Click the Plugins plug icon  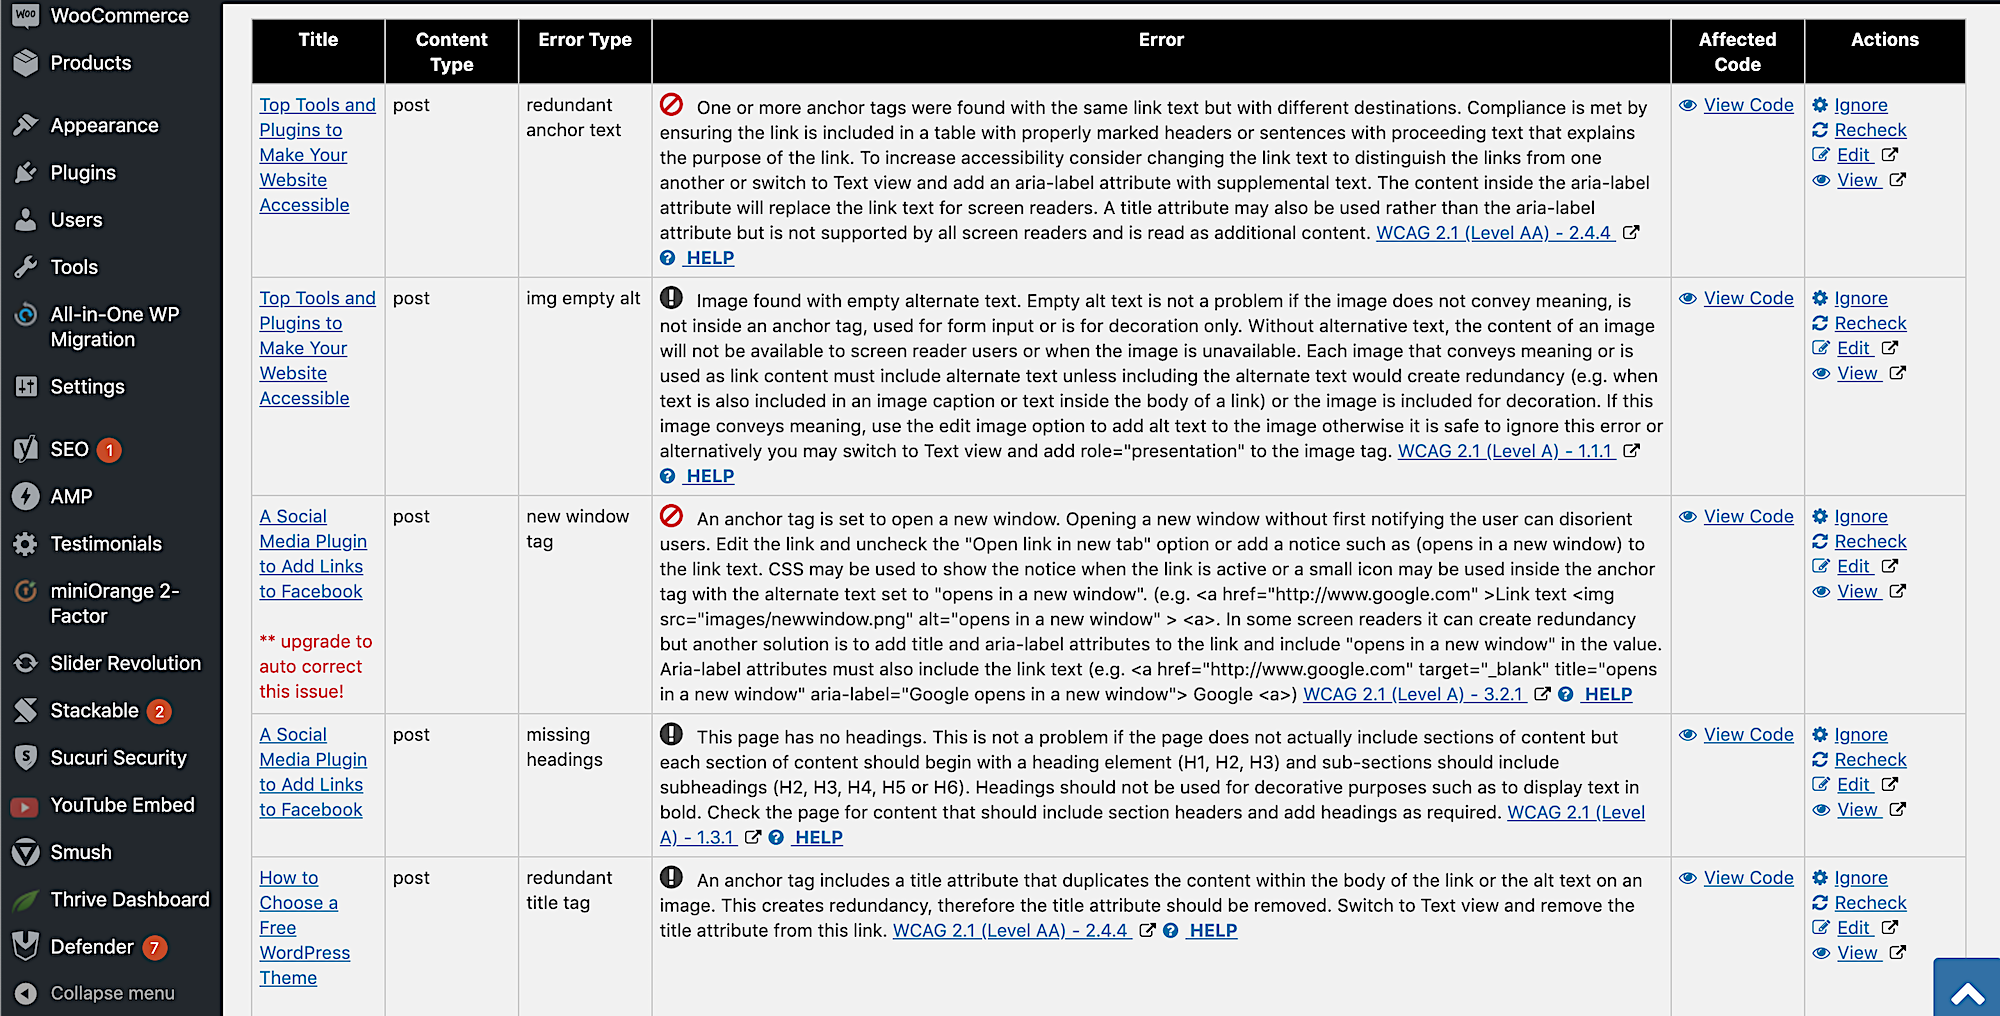point(26,173)
